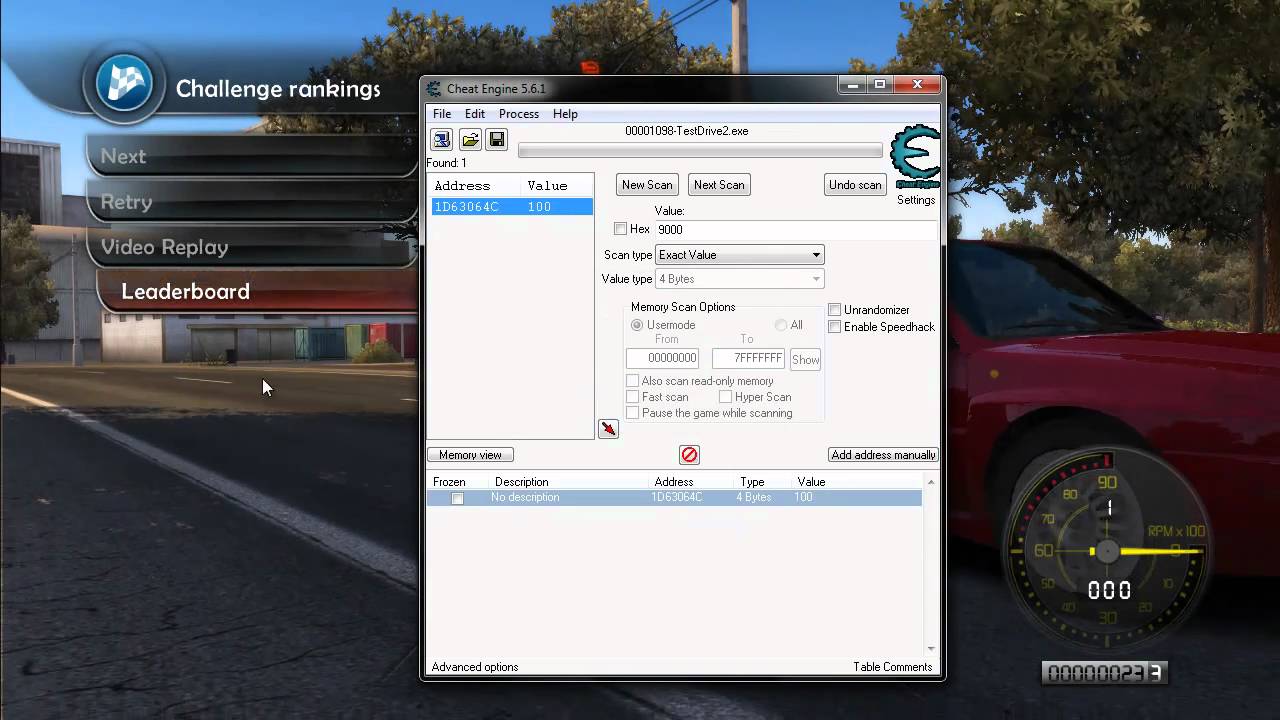Select Next in the game menu
Viewport: 1280px width, 720px height.
pos(250,156)
